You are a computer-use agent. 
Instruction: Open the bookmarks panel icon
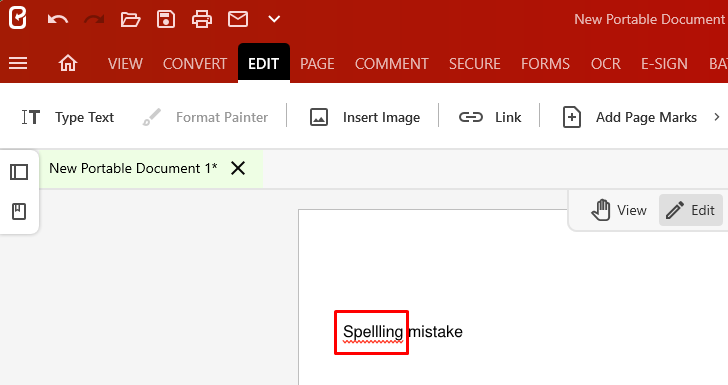click(19, 212)
